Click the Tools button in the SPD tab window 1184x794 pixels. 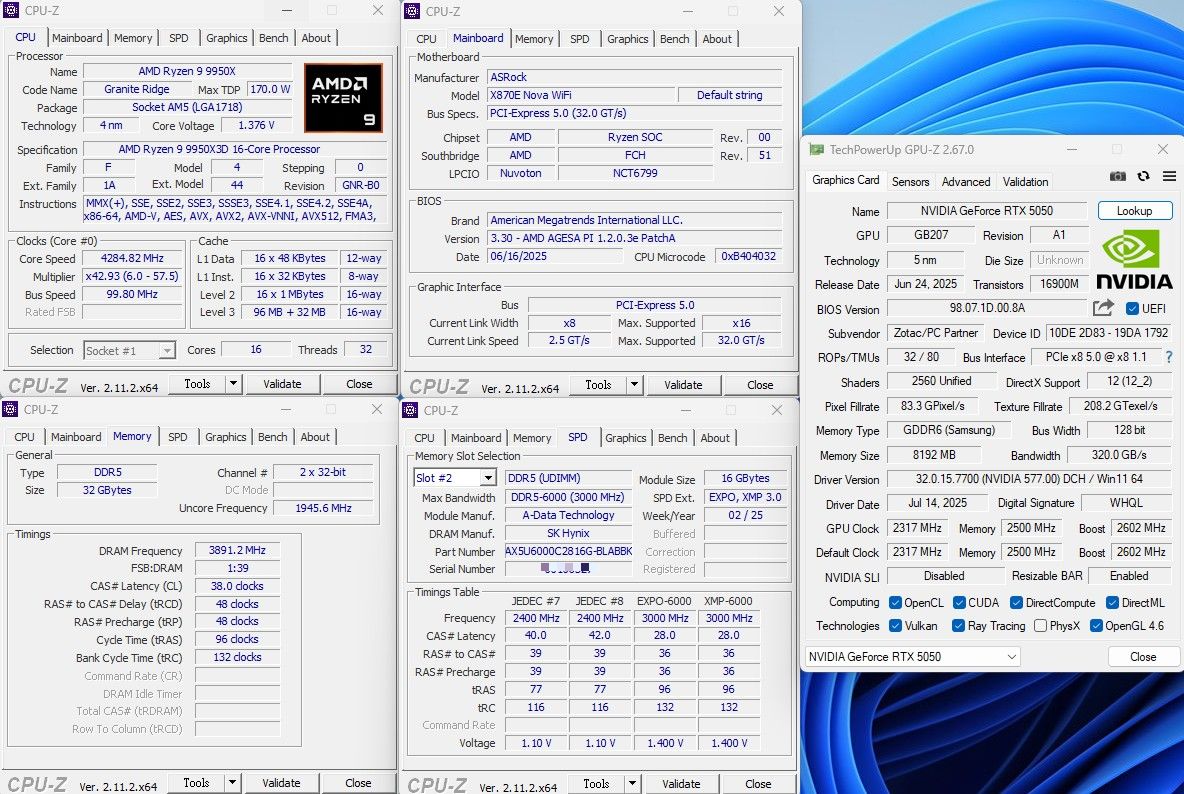(x=596, y=783)
